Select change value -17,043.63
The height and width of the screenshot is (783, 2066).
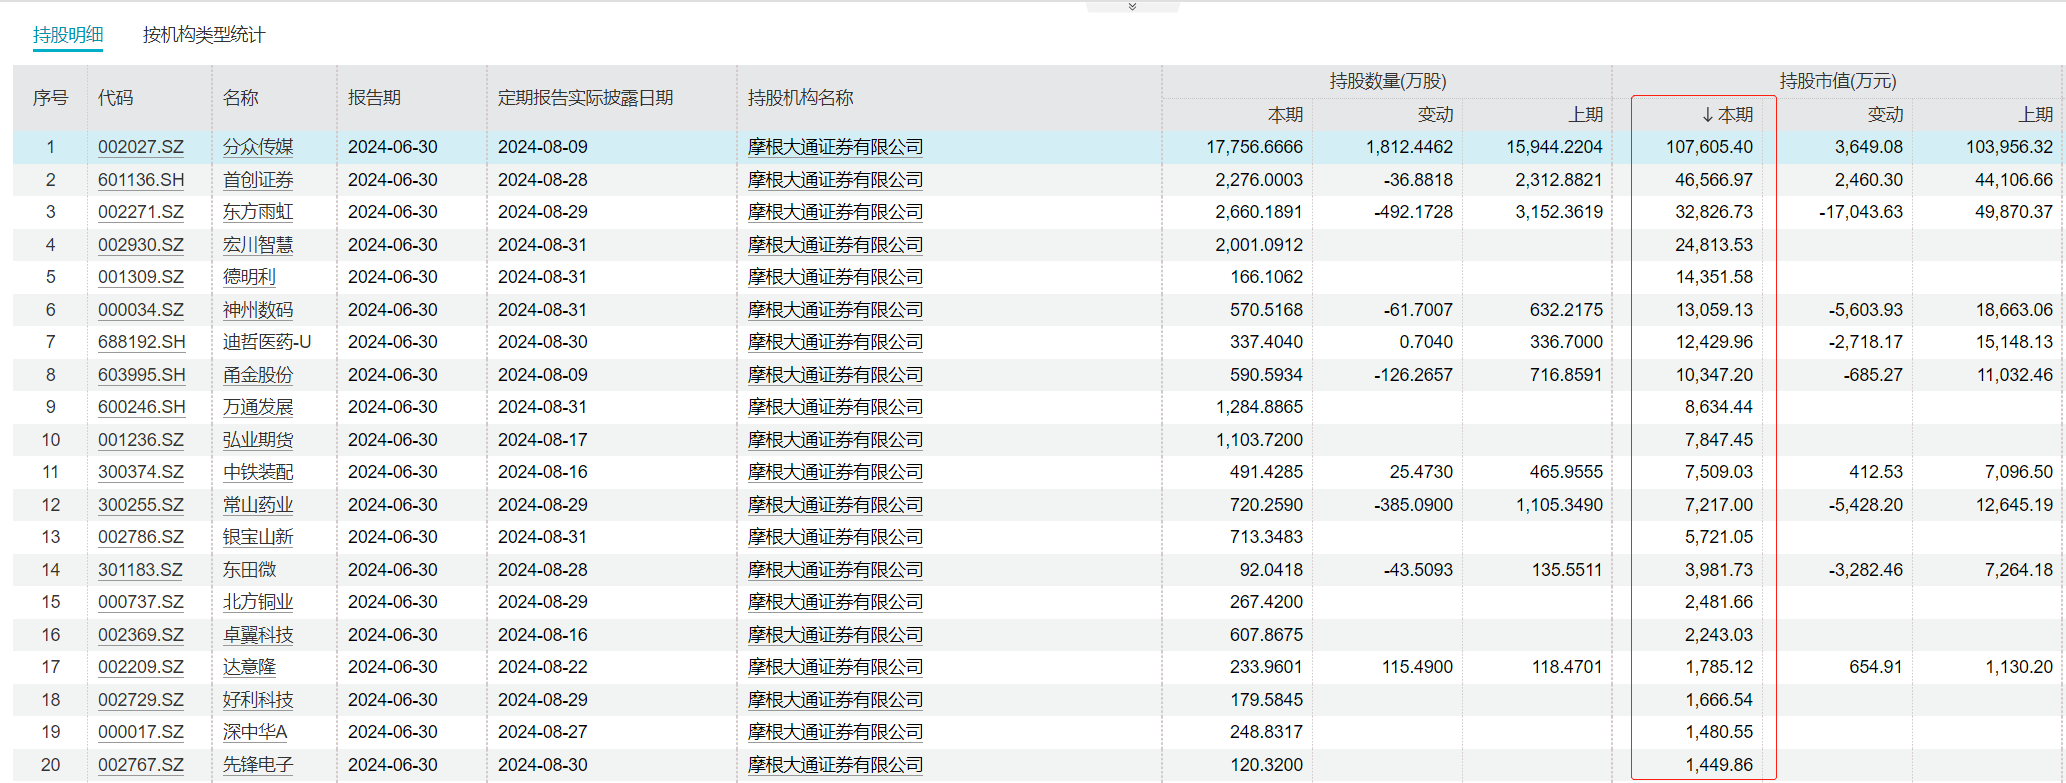pos(1861,212)
